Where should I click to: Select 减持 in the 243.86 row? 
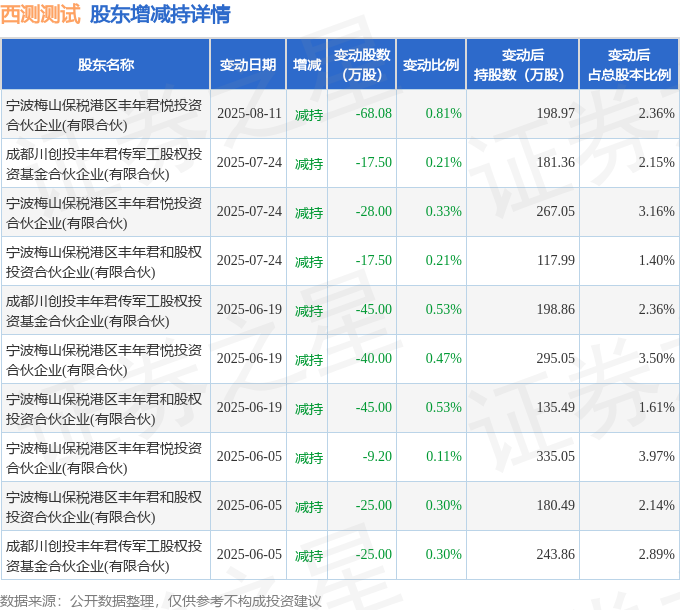309,556
